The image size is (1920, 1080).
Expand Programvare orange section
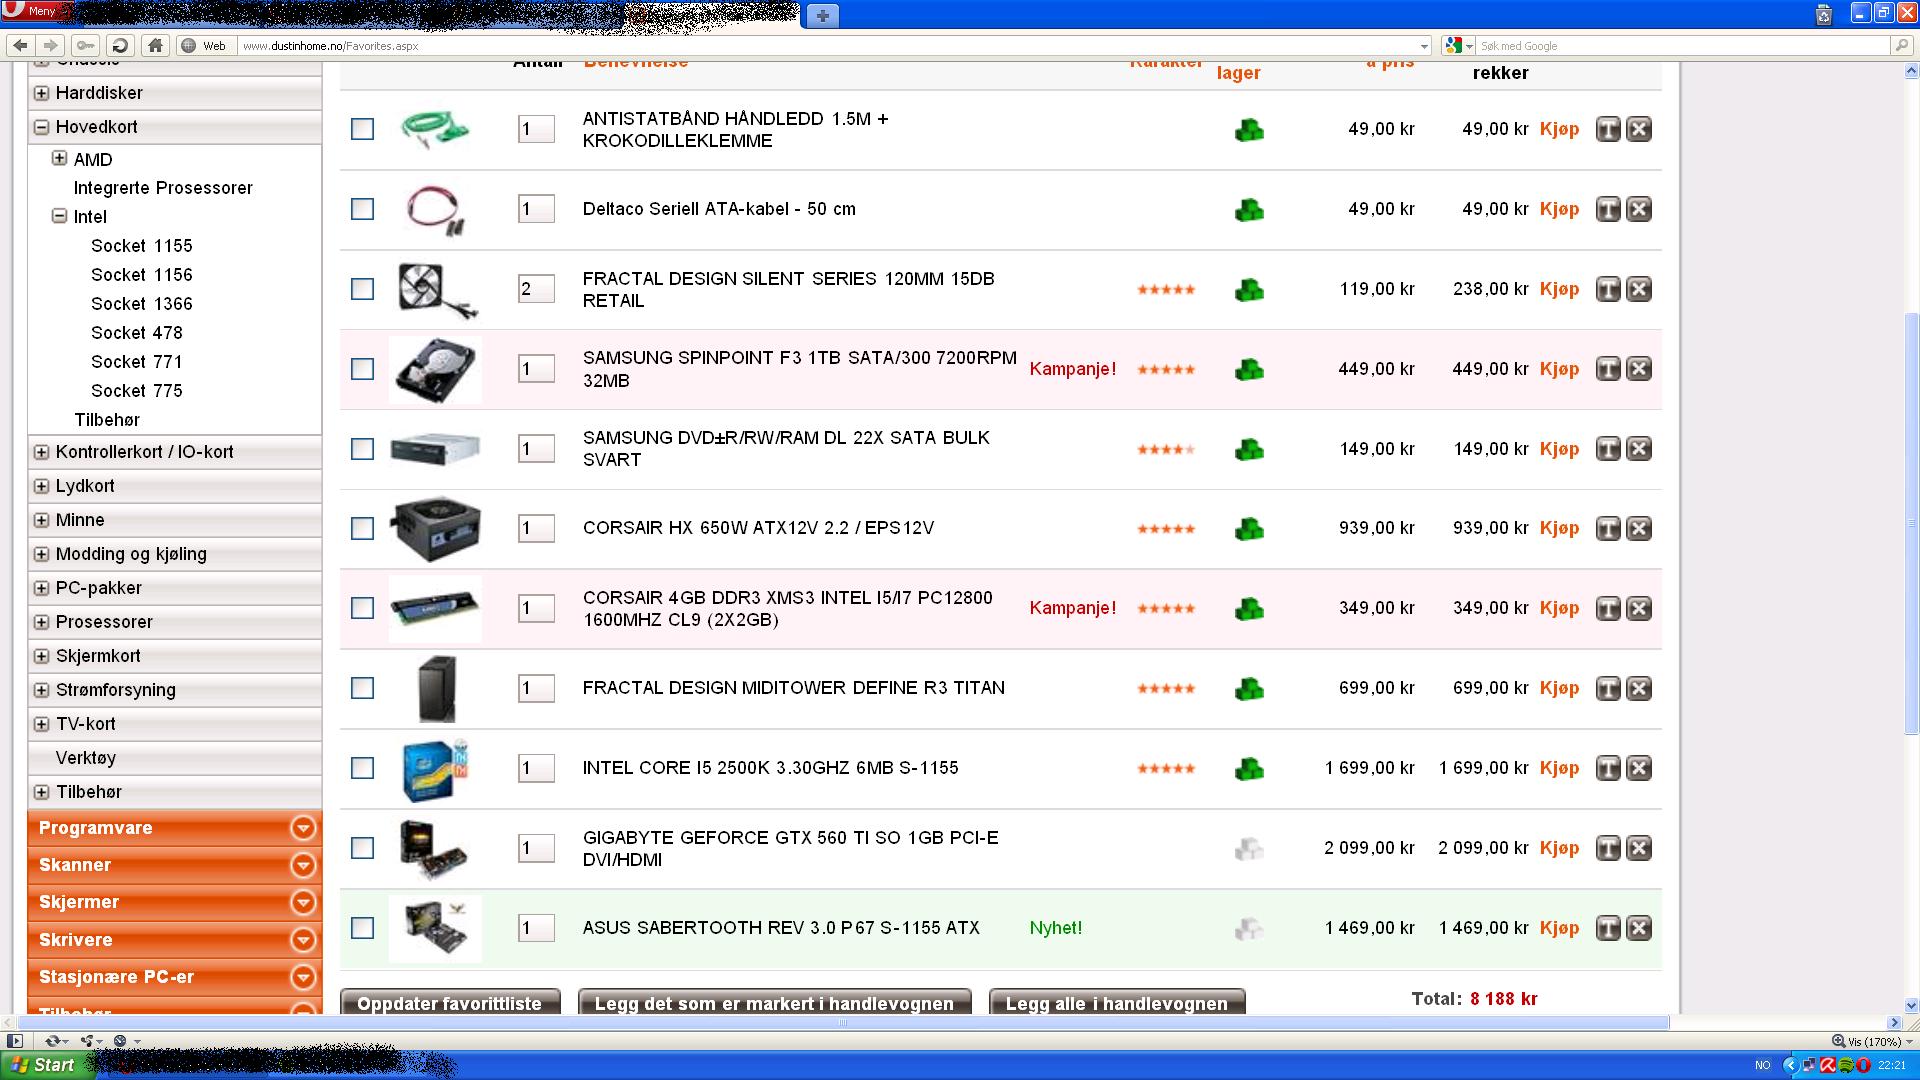tap(303, 828)
